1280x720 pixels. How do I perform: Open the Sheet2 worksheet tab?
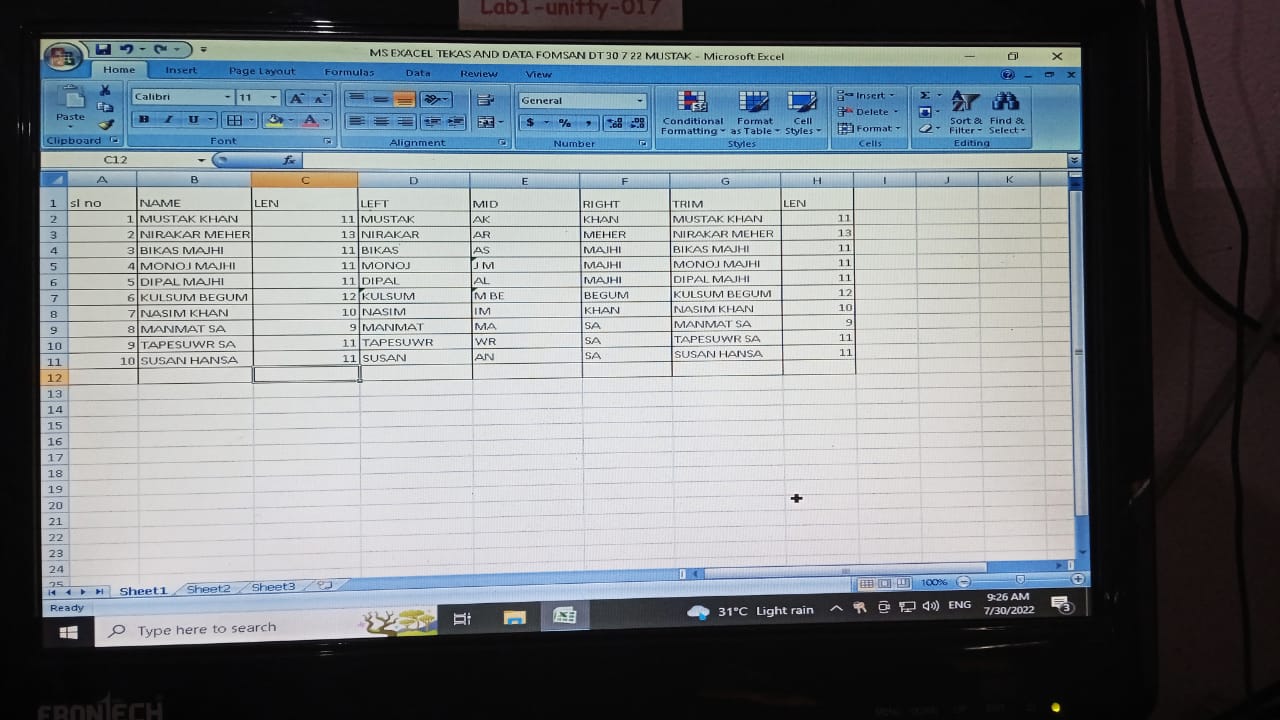coord(208,589)
